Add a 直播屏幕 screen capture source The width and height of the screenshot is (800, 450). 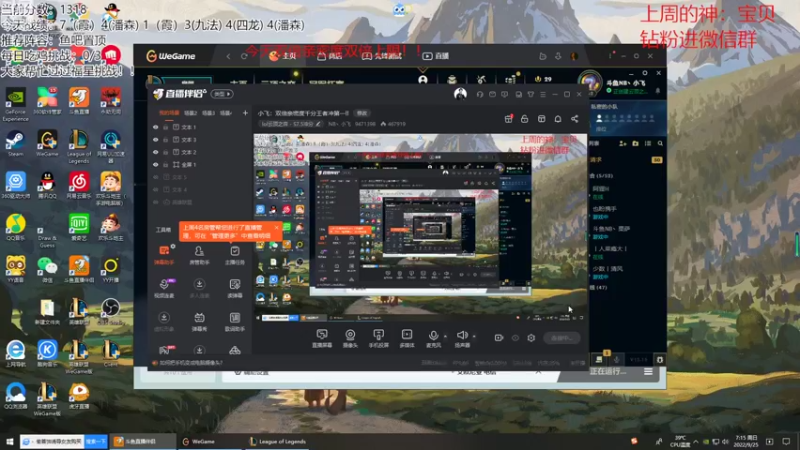click(x=322, y=338)
